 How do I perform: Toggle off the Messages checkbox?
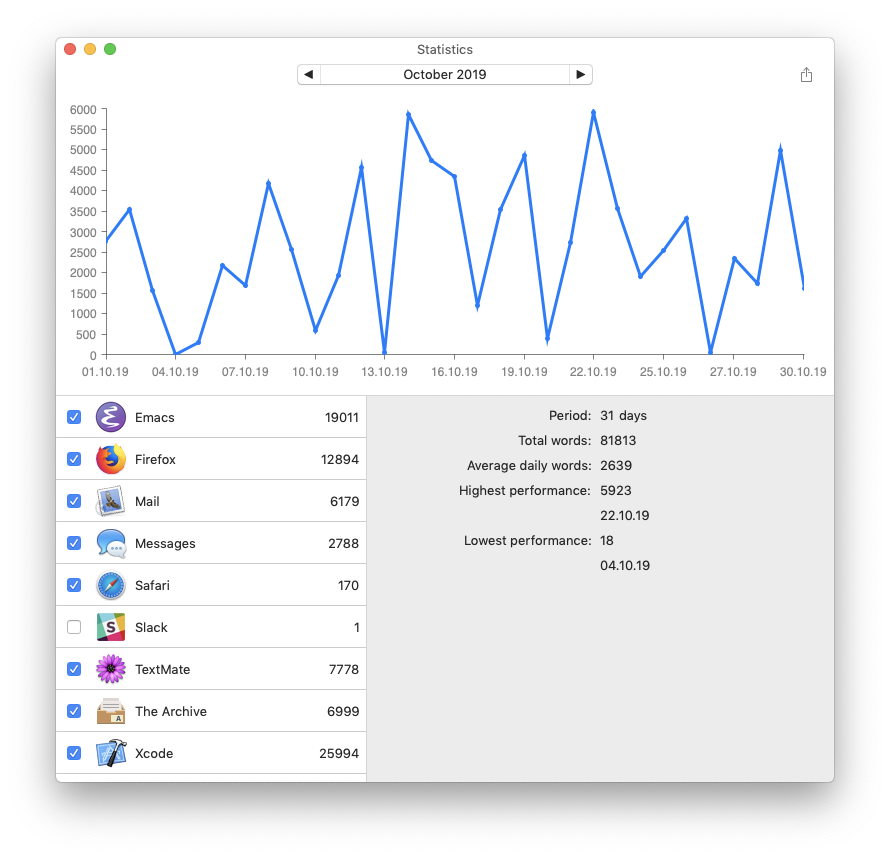tap(74, 543)
